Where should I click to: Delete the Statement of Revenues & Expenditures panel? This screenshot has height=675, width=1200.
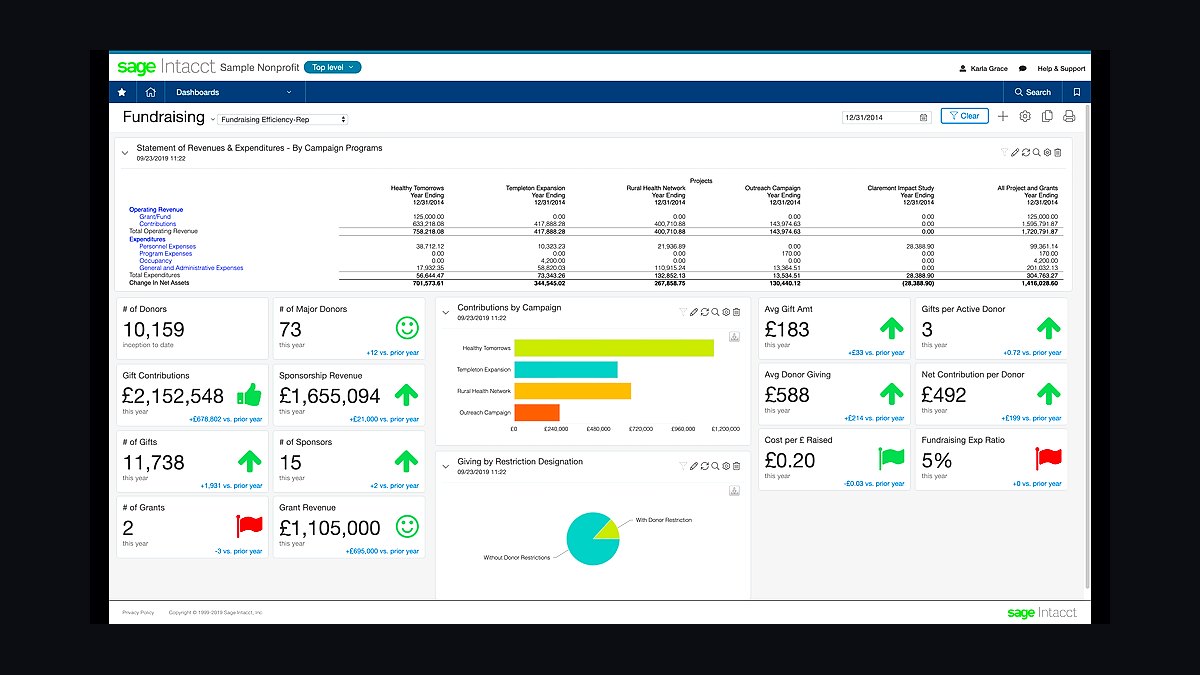(x=1058, y=152)
